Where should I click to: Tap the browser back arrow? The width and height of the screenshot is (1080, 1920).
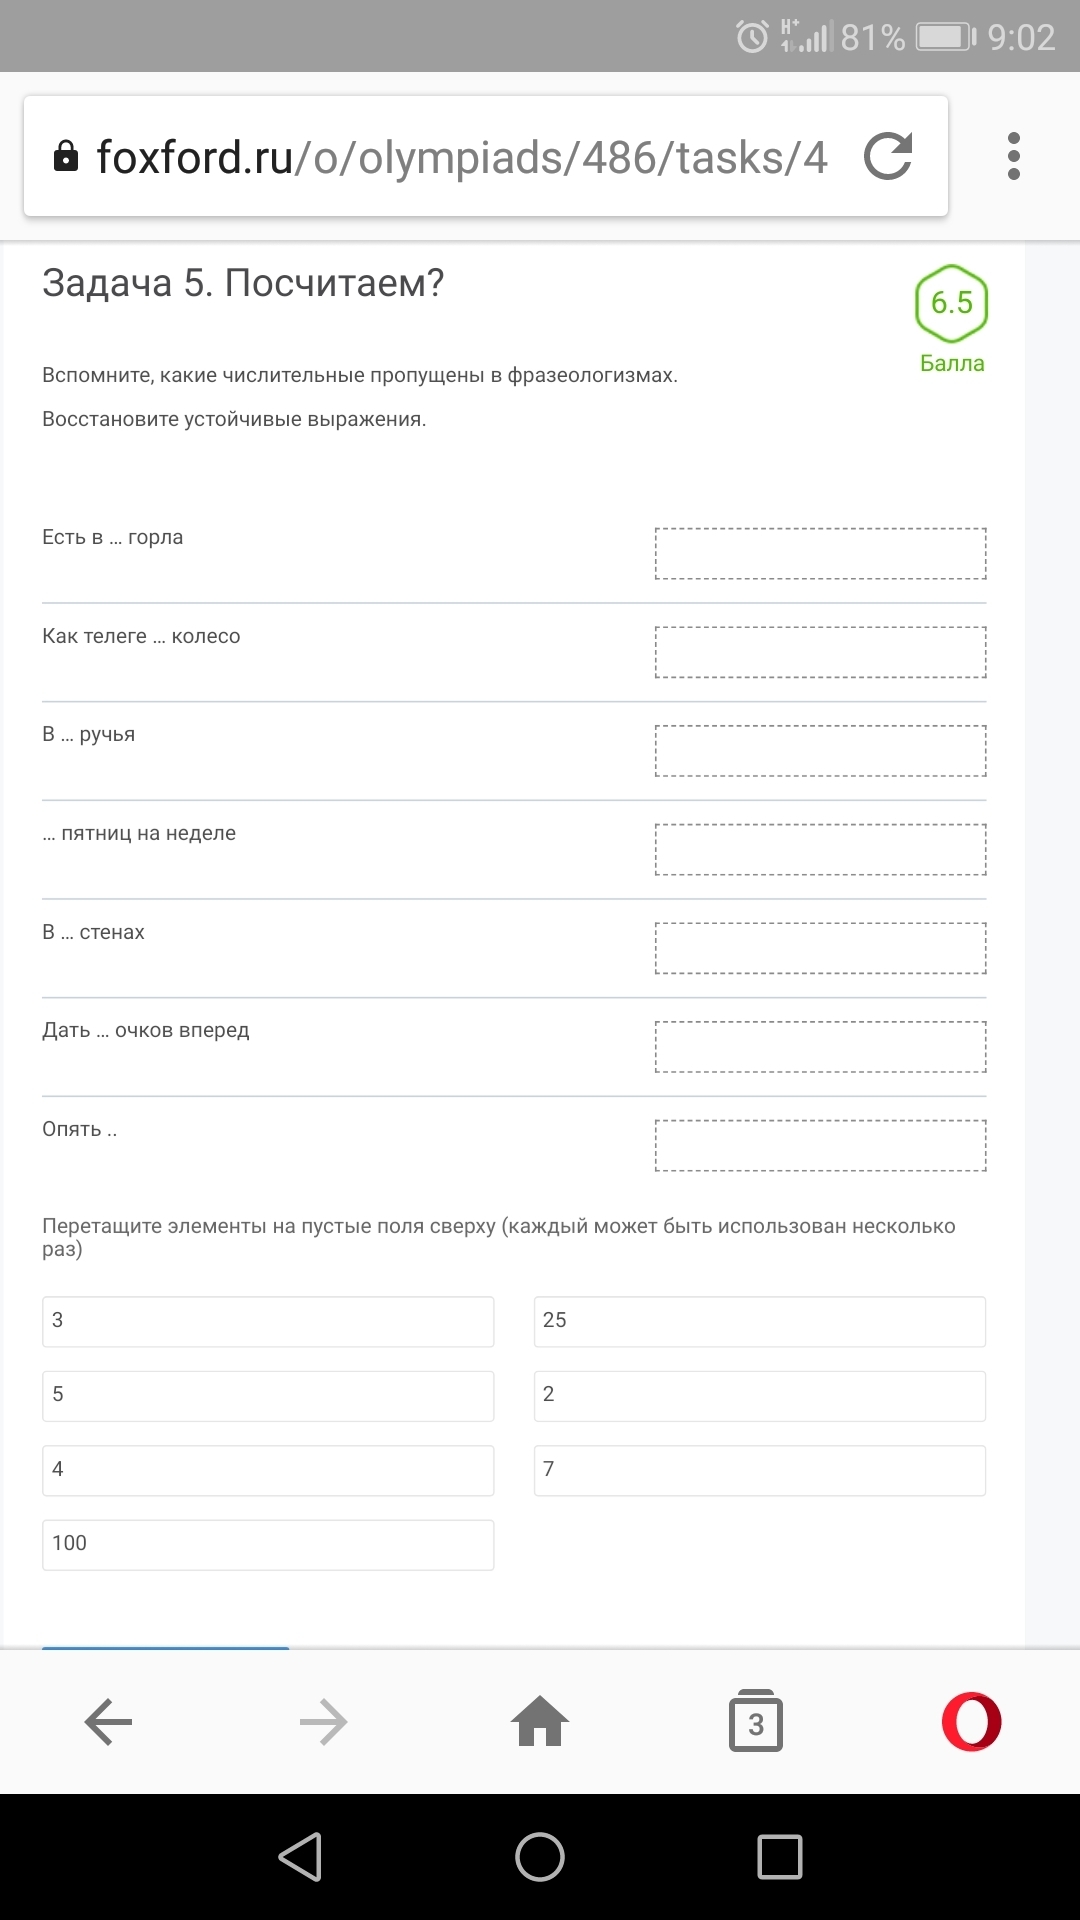click(x=108, y=1722)
